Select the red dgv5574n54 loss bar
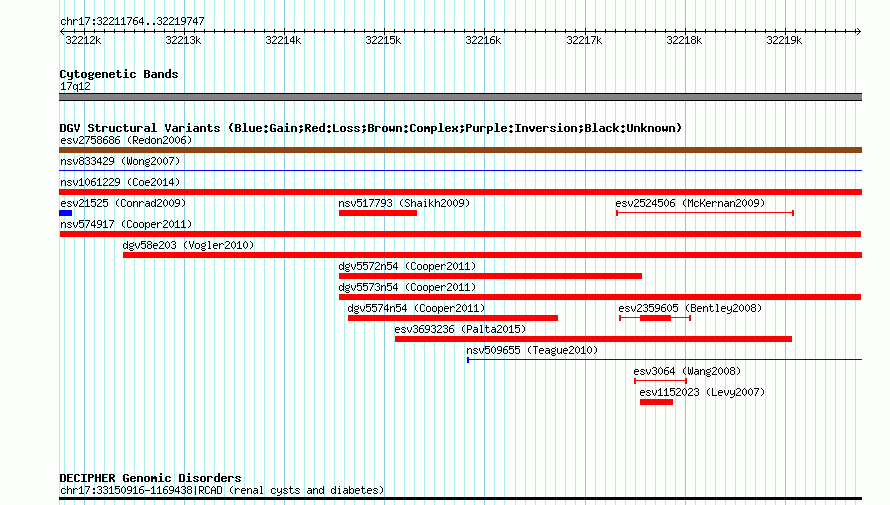The width and height of the screenshot is (890, 505). click(453, 318)
